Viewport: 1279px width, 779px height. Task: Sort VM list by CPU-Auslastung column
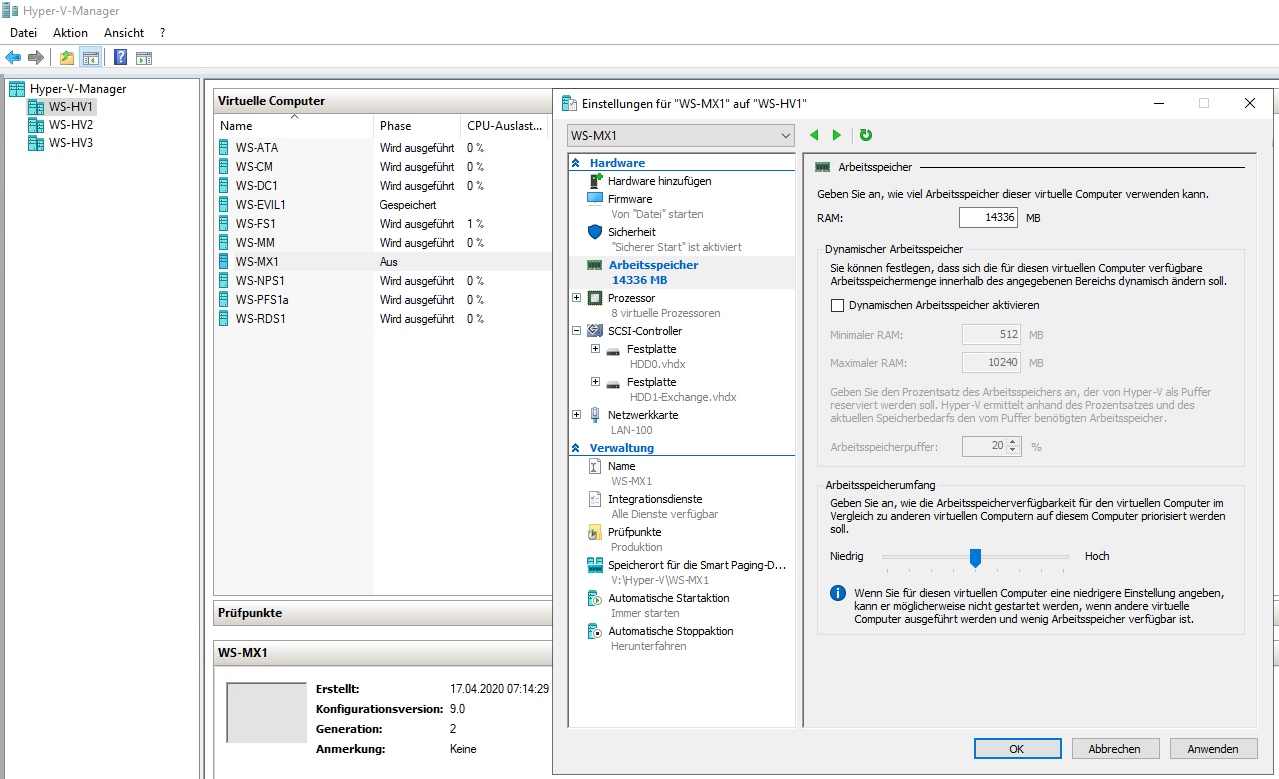(506, 126)
